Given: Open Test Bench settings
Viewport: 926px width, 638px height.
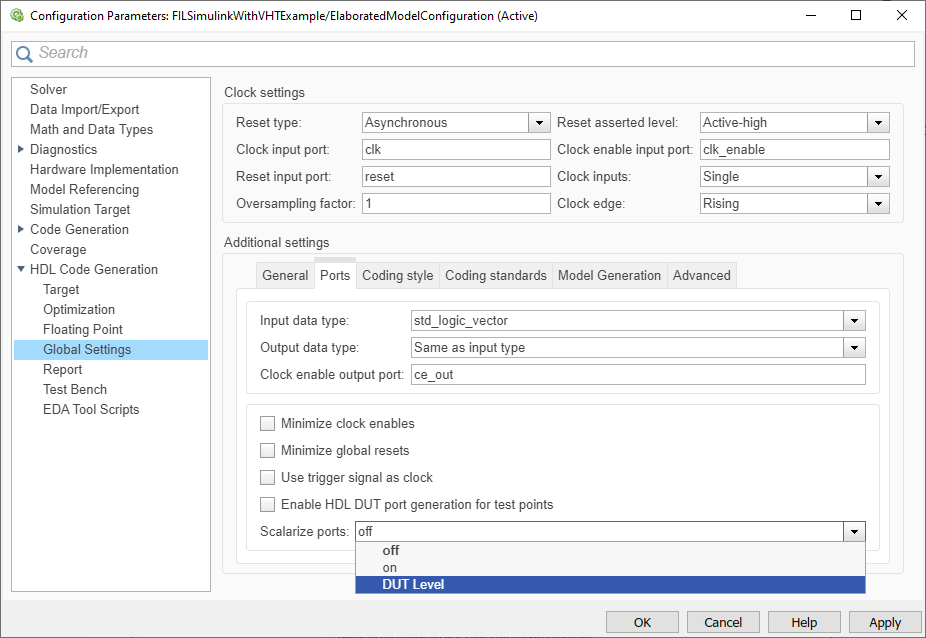Looking at the screenshot, I should tap(75, 389).
